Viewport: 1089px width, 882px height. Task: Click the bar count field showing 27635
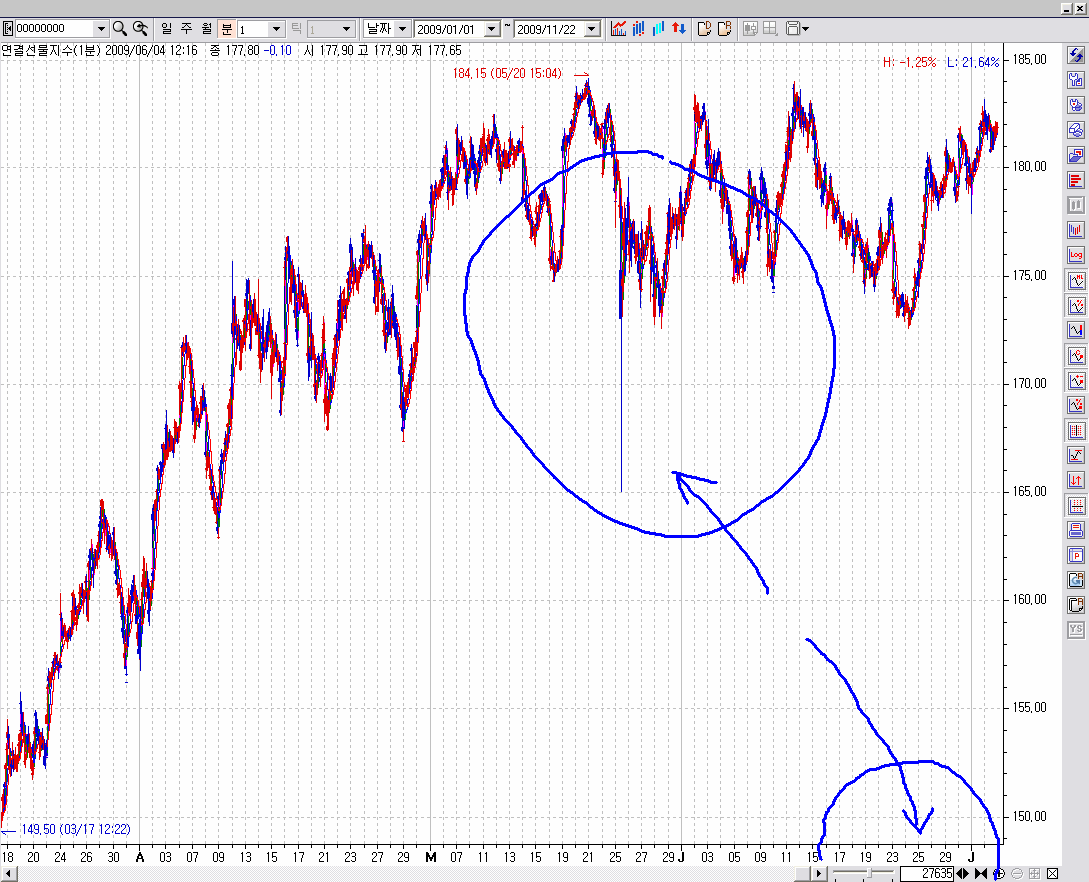click(x=926, y=874)
